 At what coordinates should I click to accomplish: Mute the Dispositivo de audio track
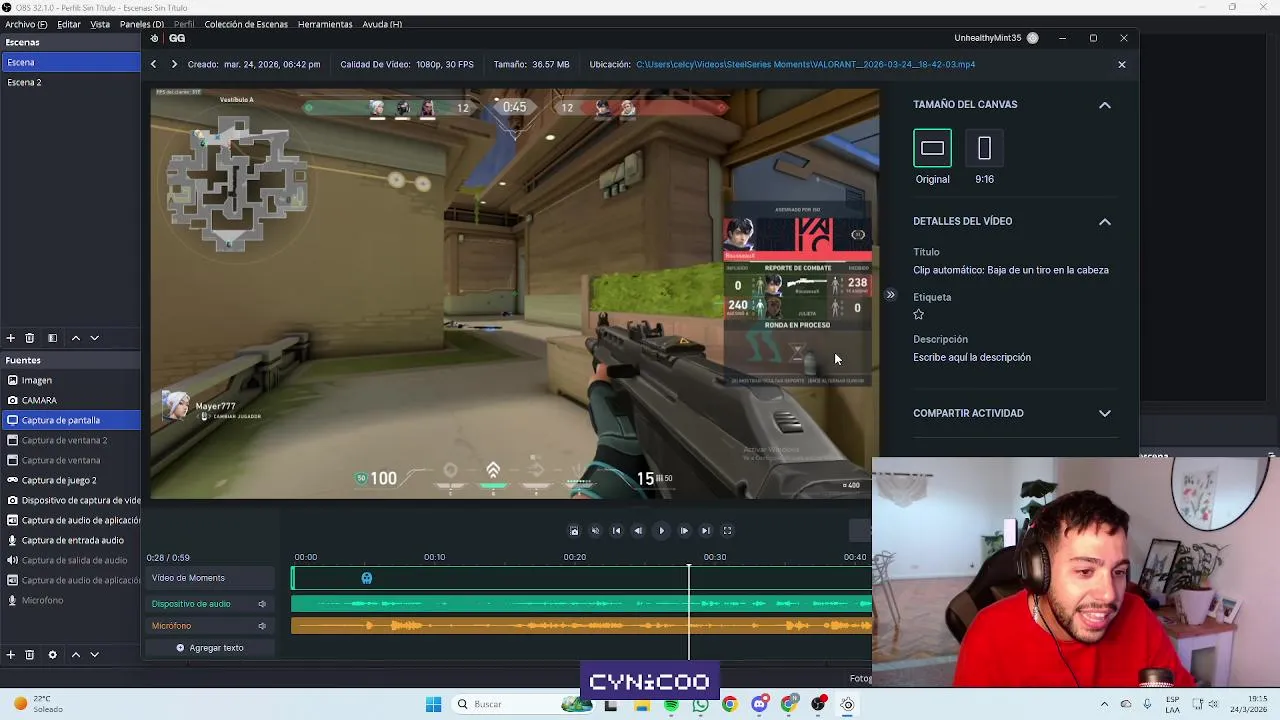[262, 604]
